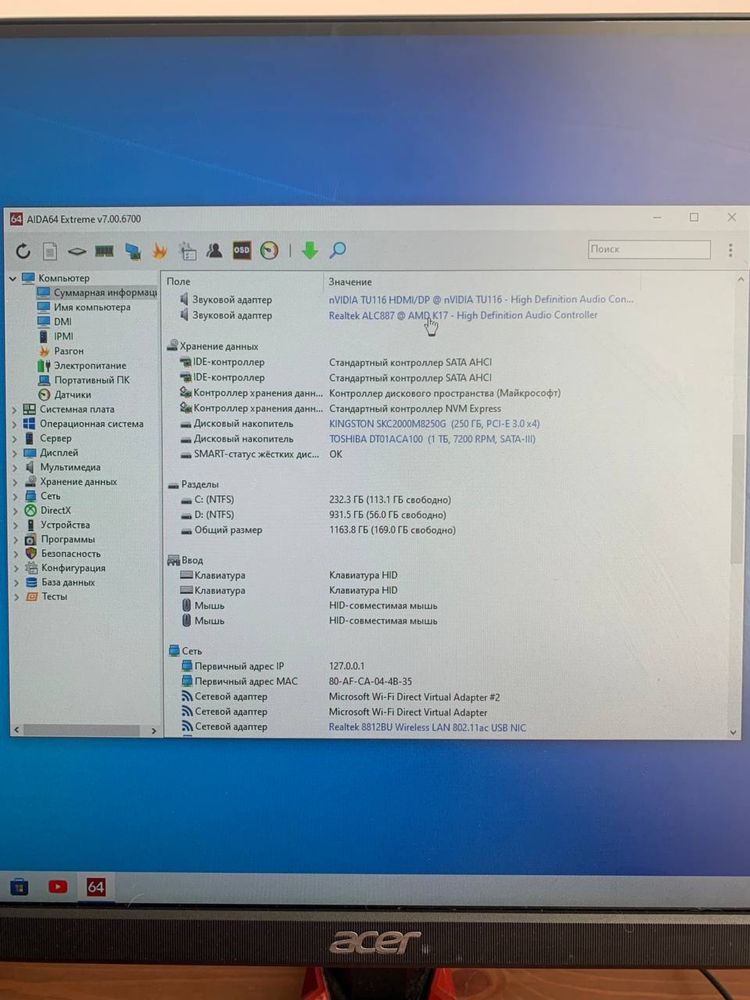Viewport: 750px width, 1000px height.
Task: Expand the Системная плата node
Action: click(15, 409)
